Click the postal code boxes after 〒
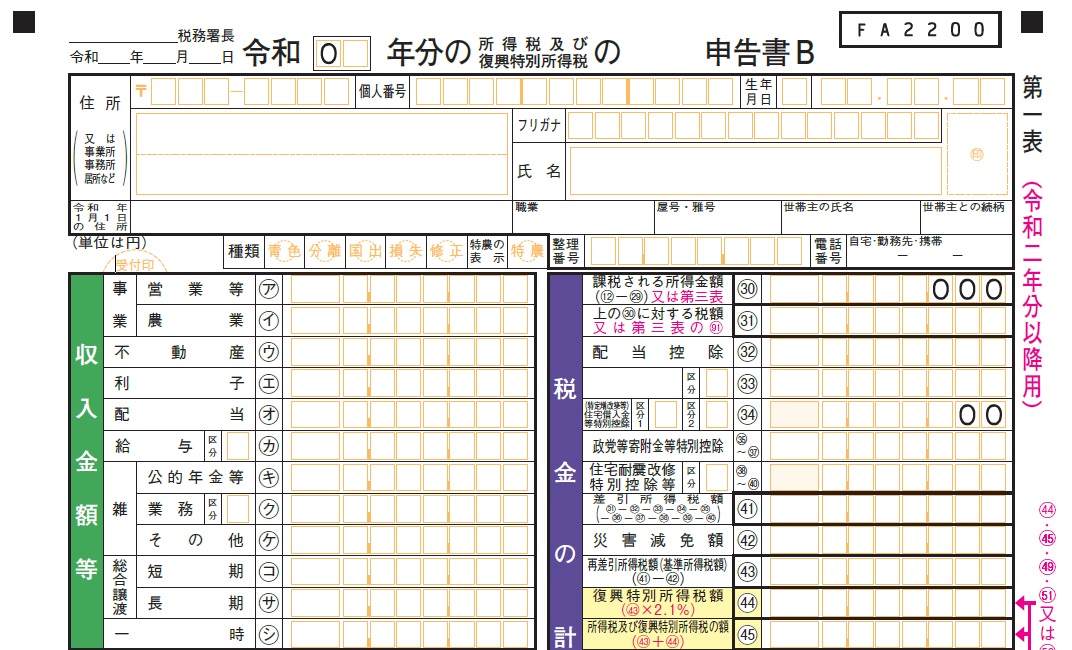Viewport: 1072px width, 650px height. pos(250,92)
